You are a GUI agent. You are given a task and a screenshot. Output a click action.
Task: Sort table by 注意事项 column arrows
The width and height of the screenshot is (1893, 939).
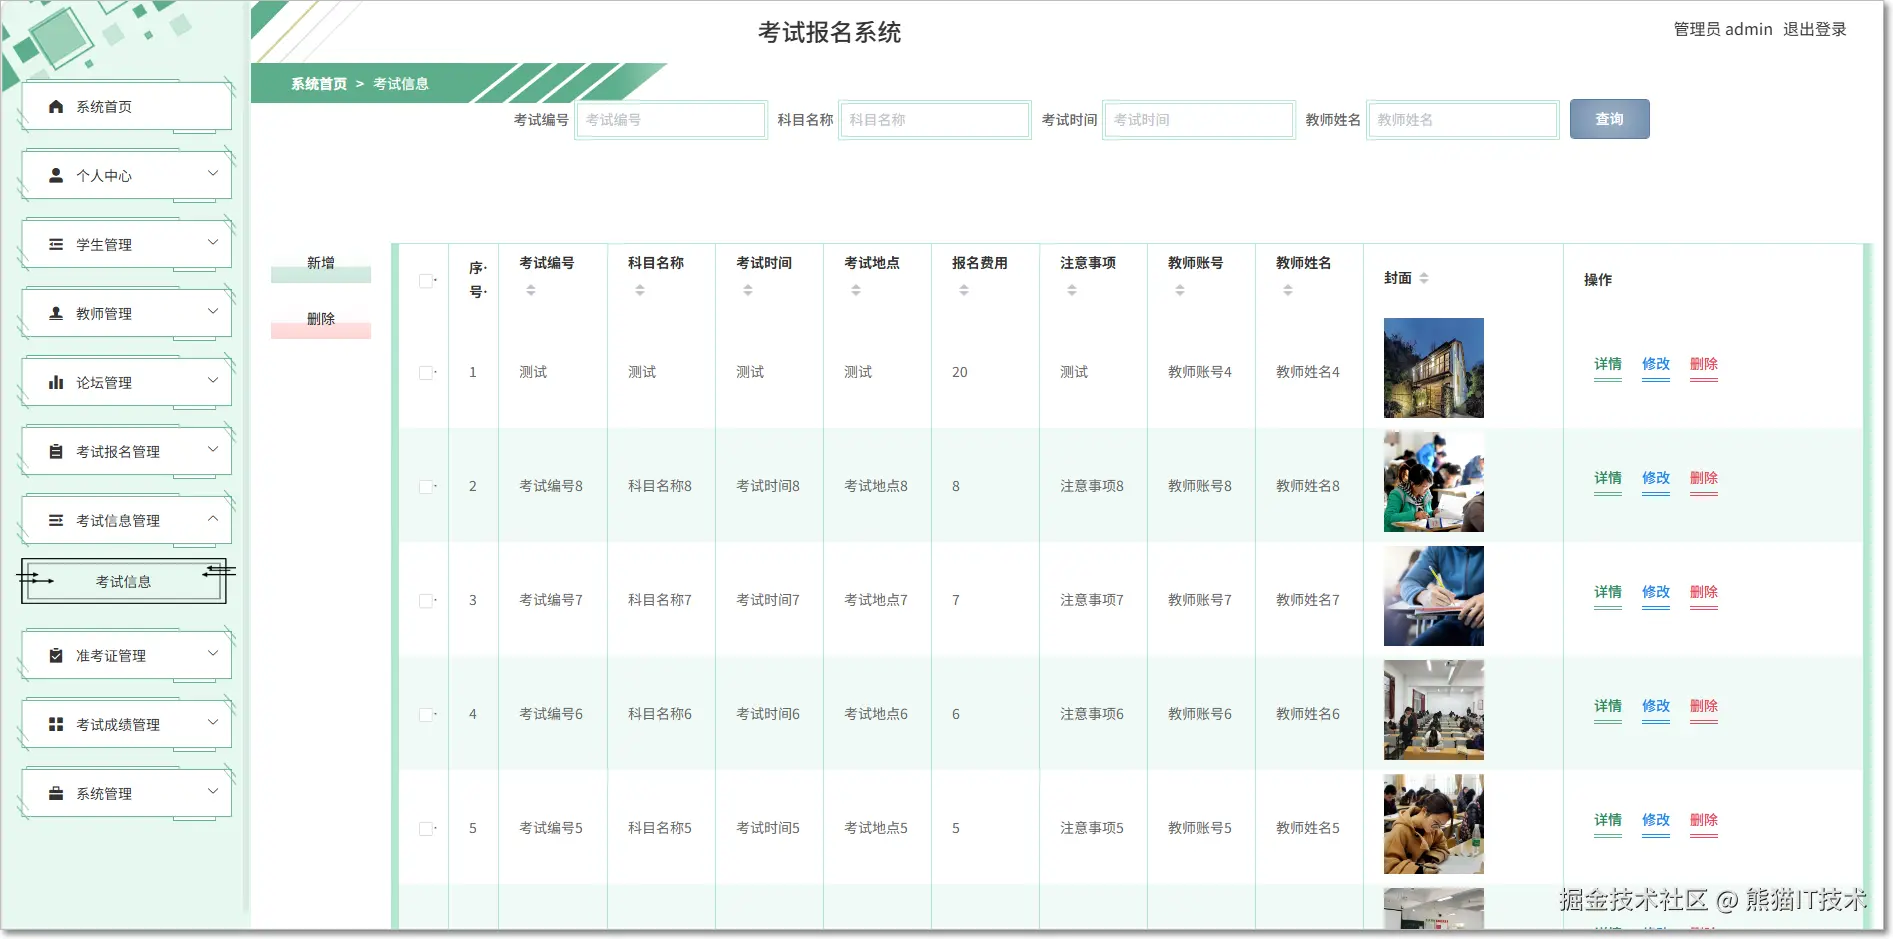click(1072, 290)
